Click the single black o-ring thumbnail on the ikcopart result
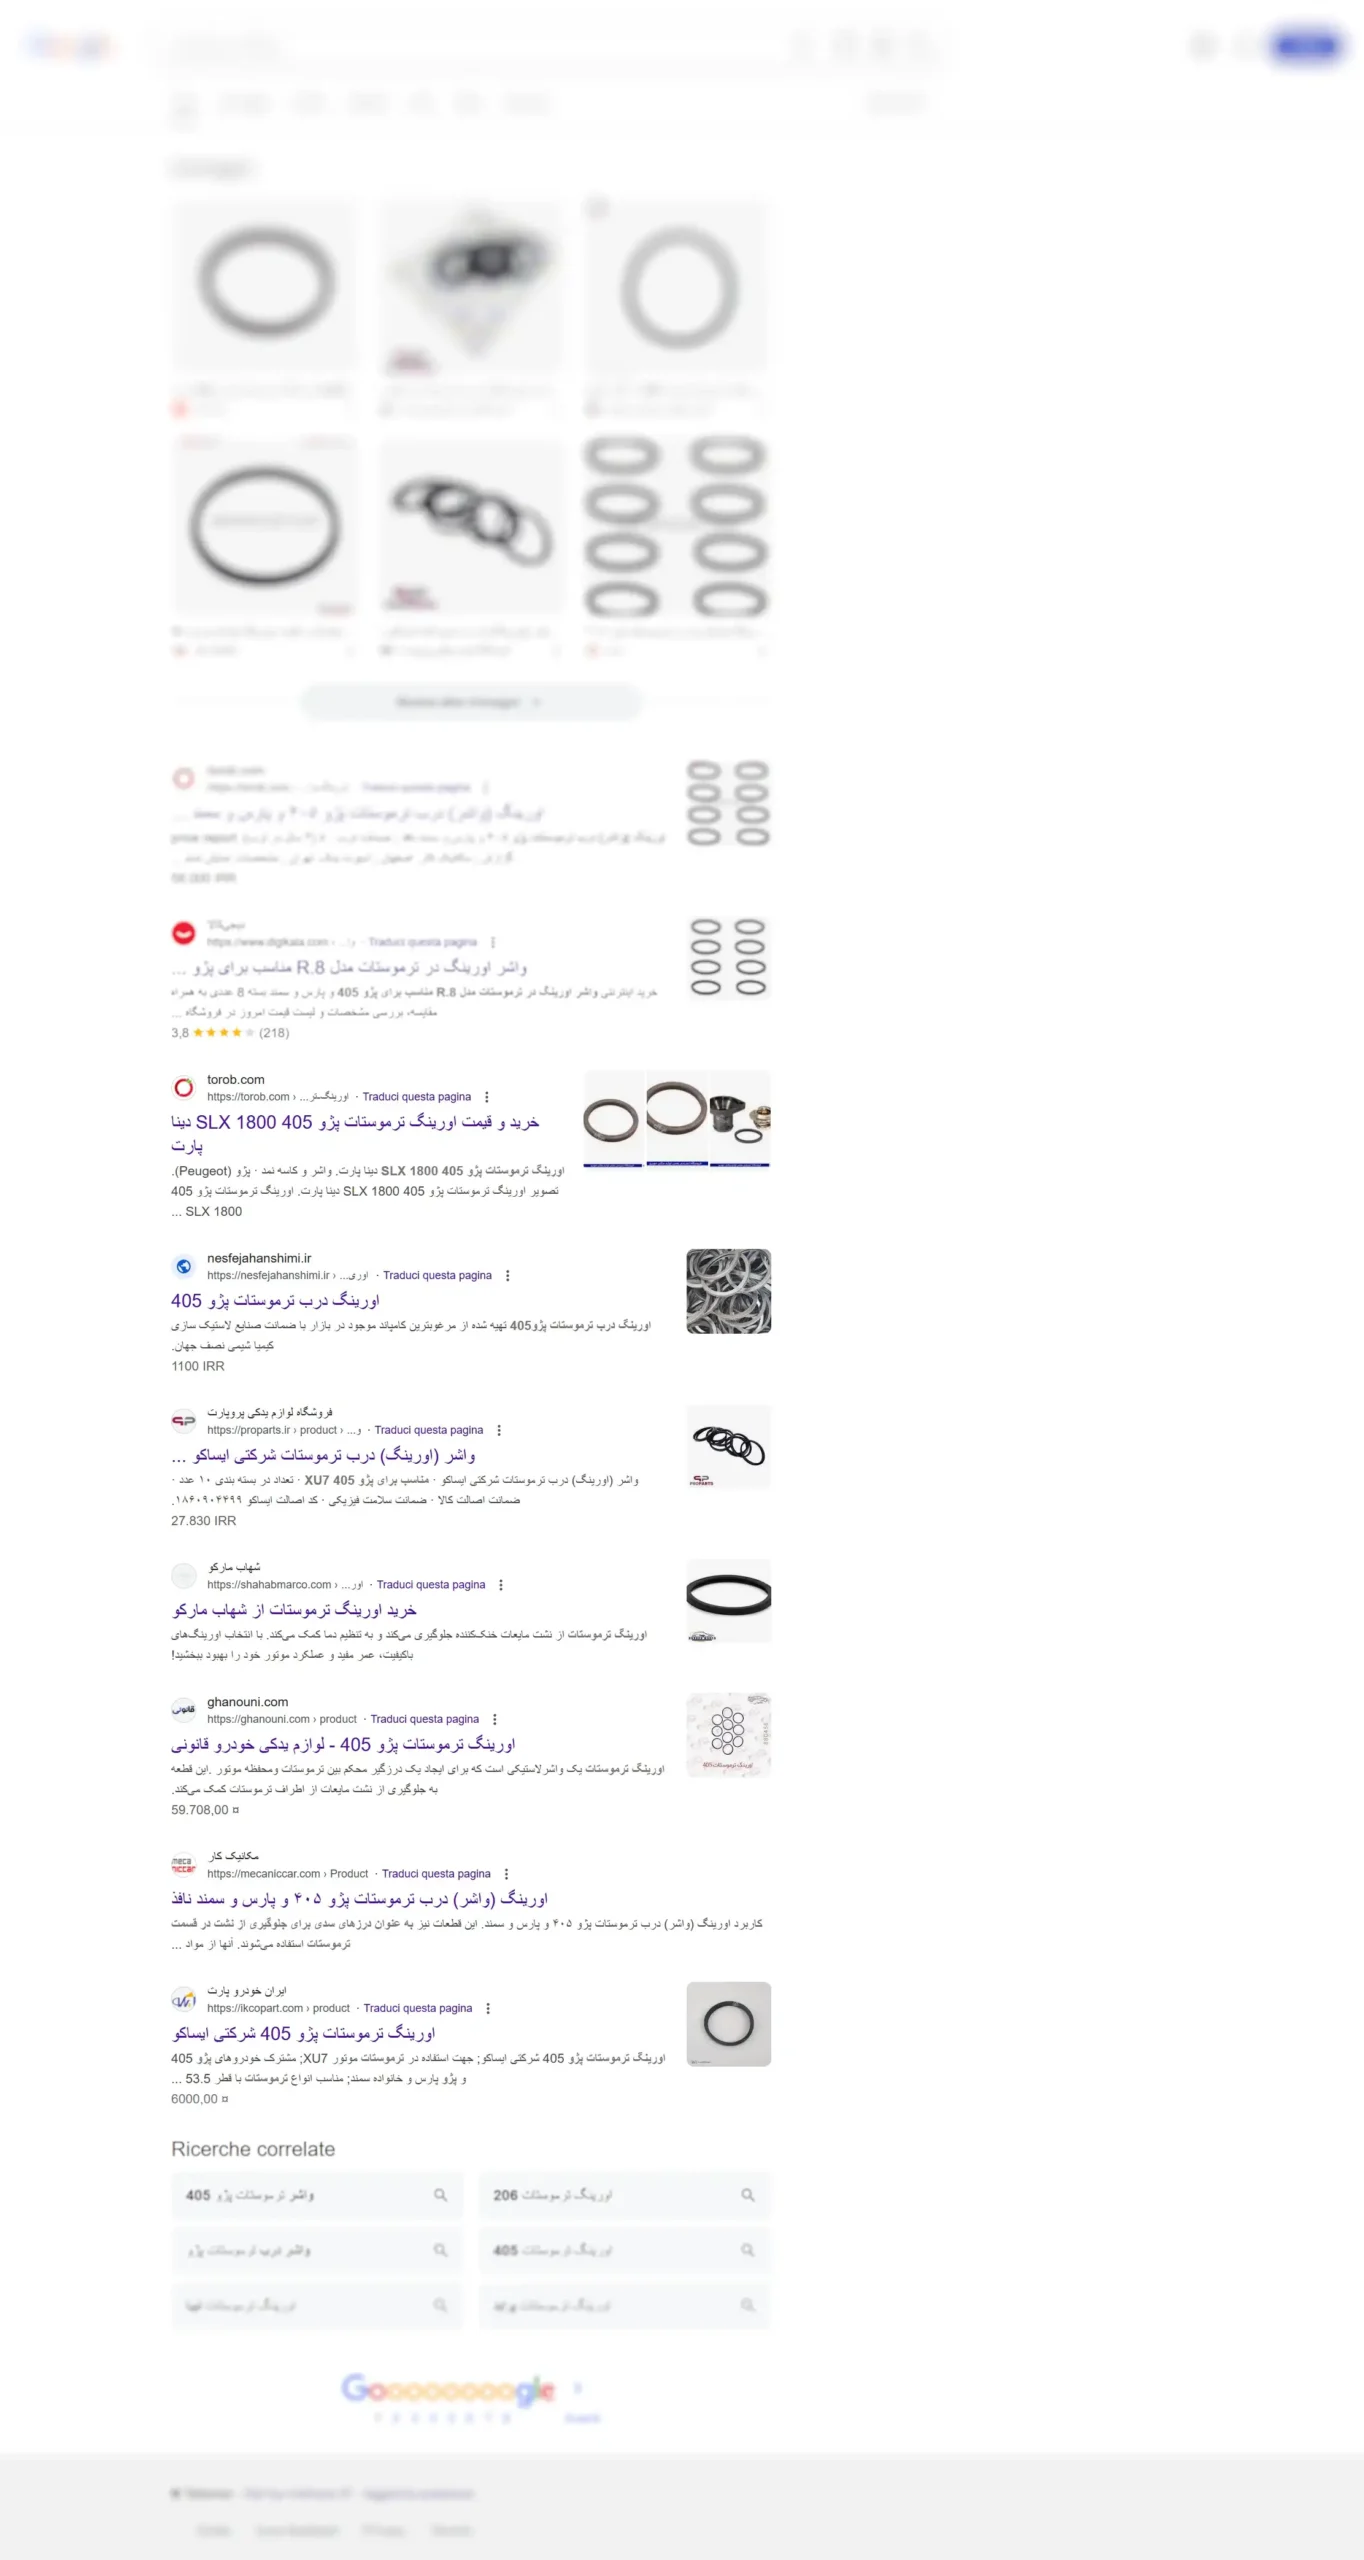This screenshot has height=2560, width=1364. pos(728,2023)
